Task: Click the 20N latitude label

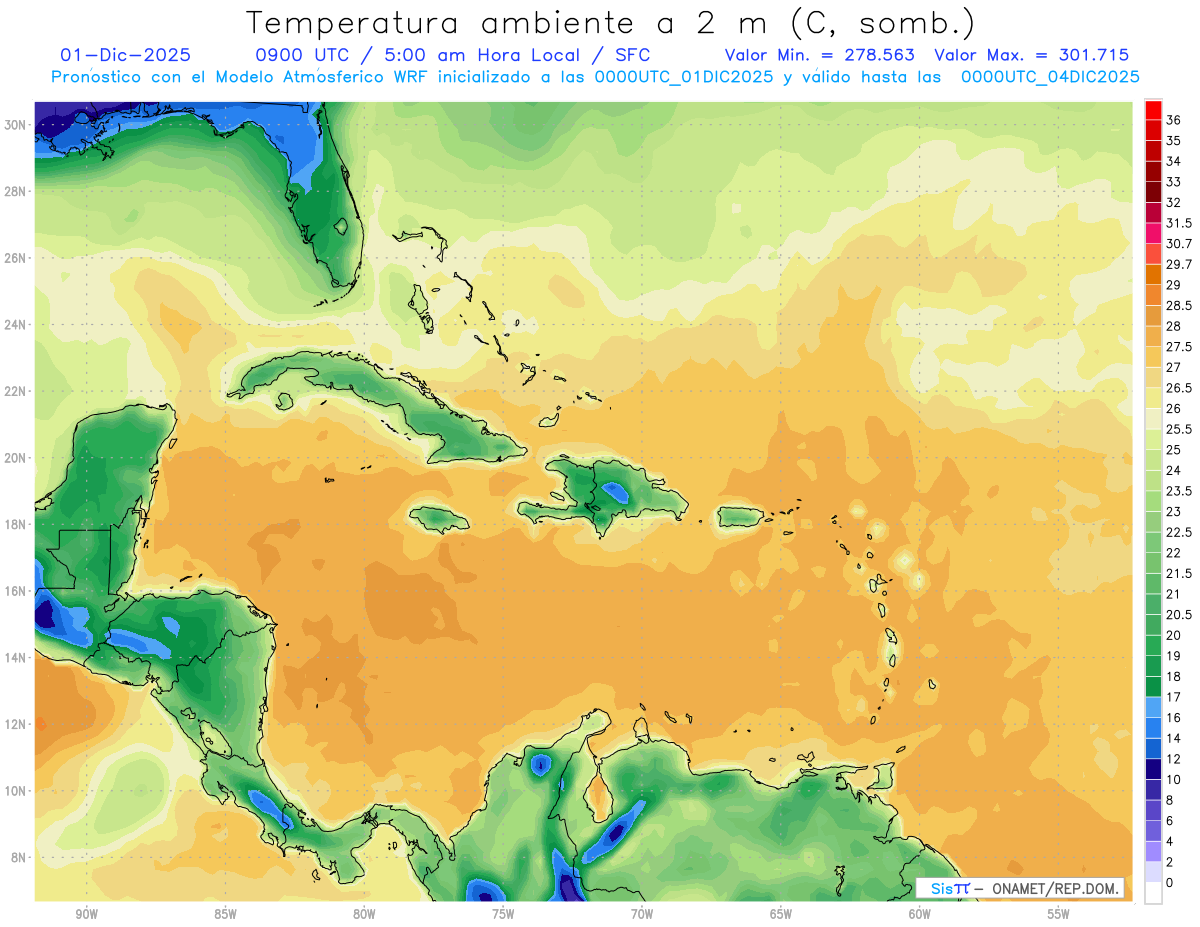Action: pos(17,458)
